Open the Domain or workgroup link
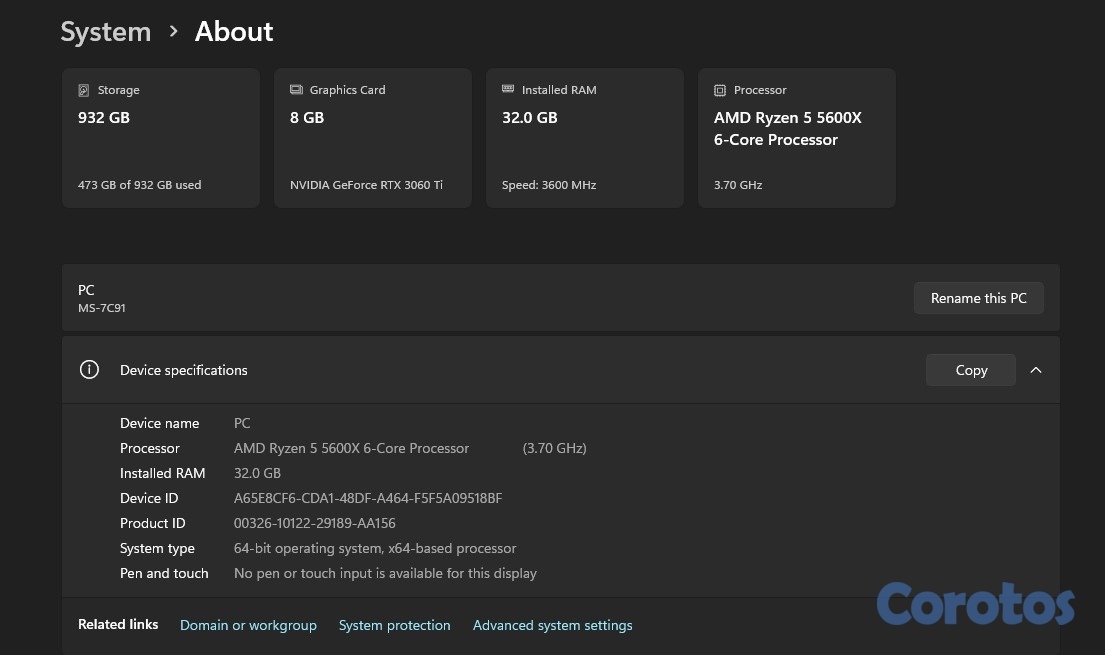This screenshot has height=655, width=1105. (248, 625)
